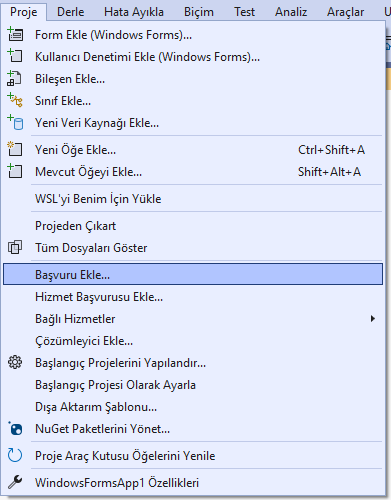Choose Proje Araç Kutusu Öğelerini Yenile
The width and height of the screenshot is (391, 500).
click(x=193, y=456)
